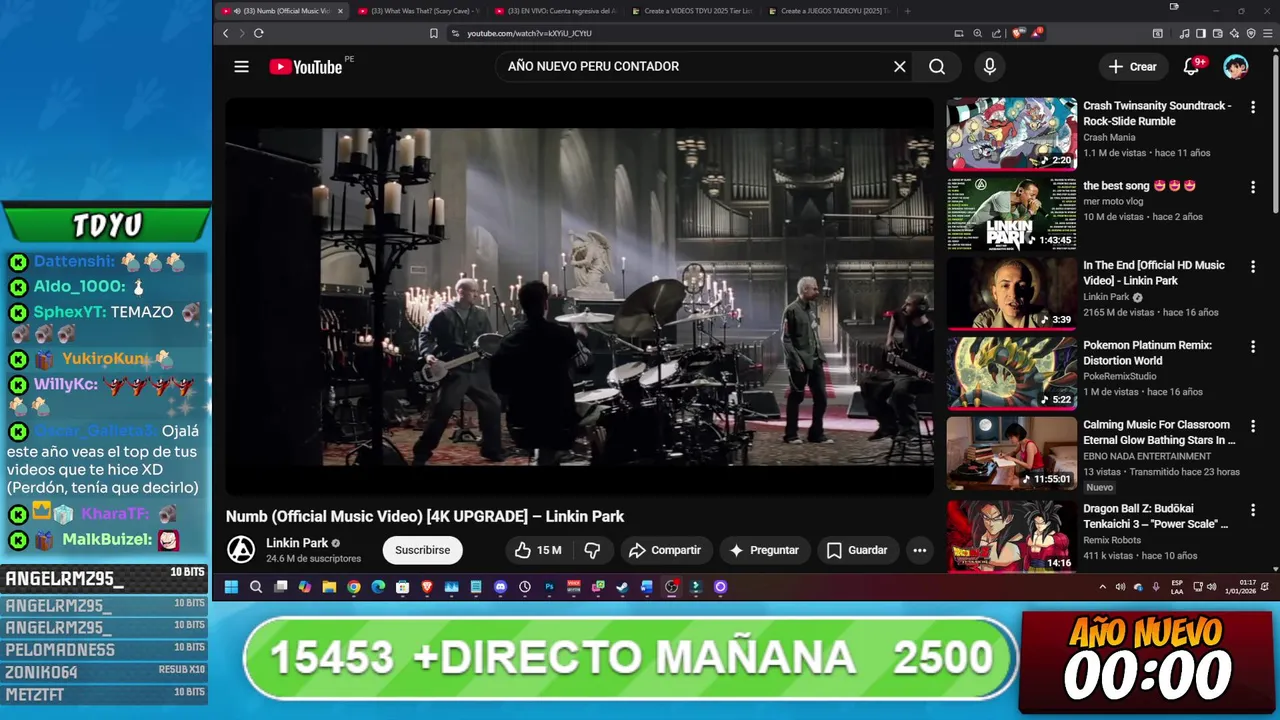Subscribe using the Suscribirse button
1280x720 pixels.
tap(422, 550)
